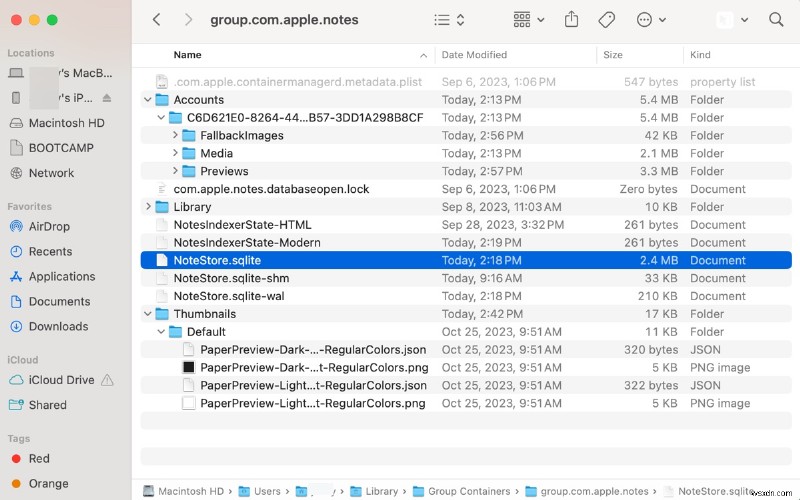
Task: Sort by the Kind column
Action: tap(700, 55)
